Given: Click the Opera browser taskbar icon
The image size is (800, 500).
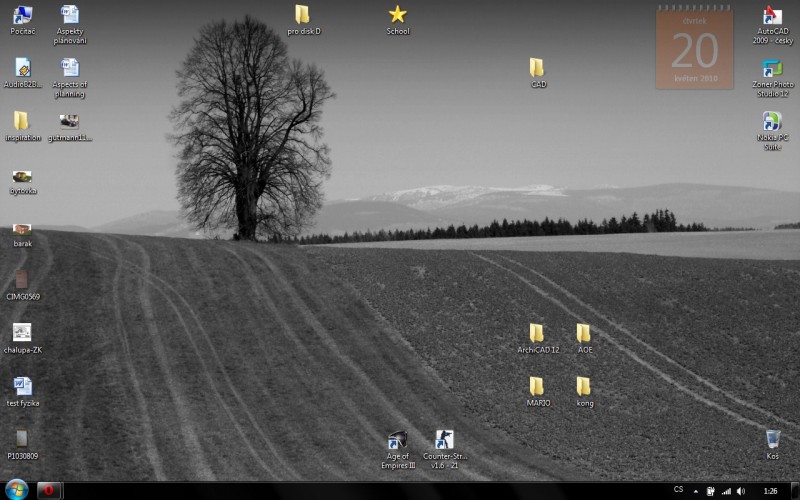Looking at the screenshot, I should [x=47, y=490].
